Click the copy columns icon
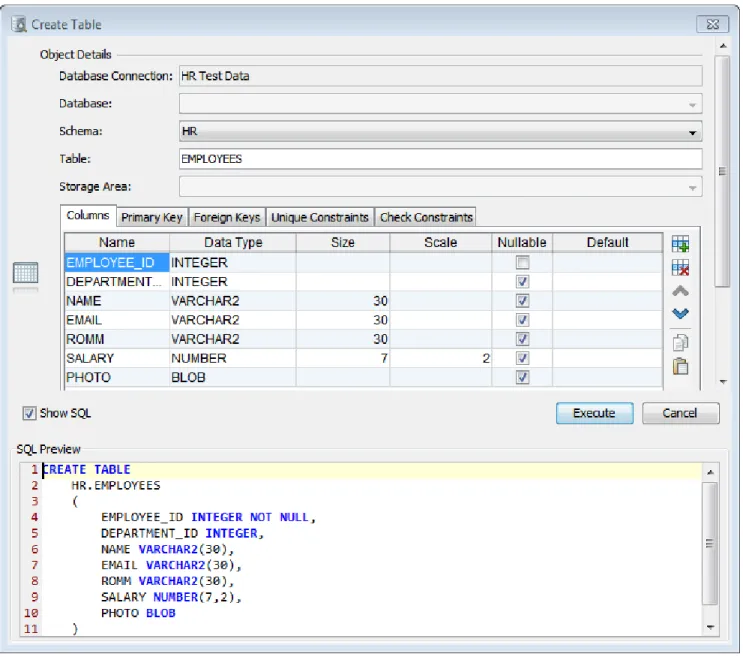Screen dimensions: 743x657 680,342
